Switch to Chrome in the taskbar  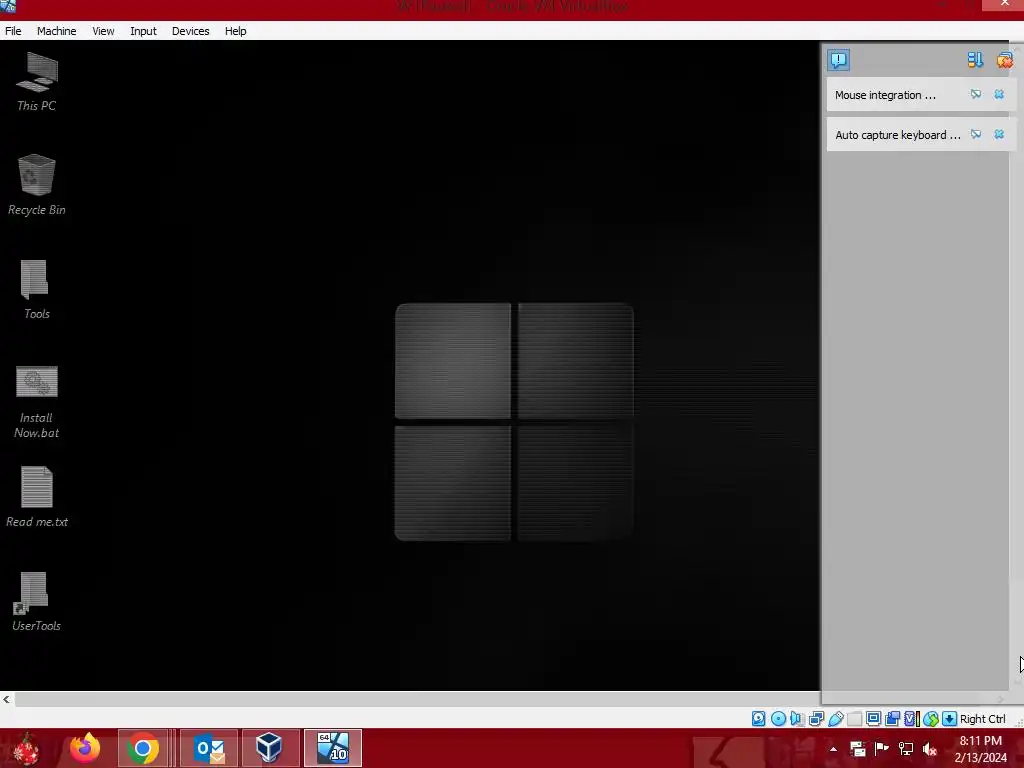[x=143, y=748]
